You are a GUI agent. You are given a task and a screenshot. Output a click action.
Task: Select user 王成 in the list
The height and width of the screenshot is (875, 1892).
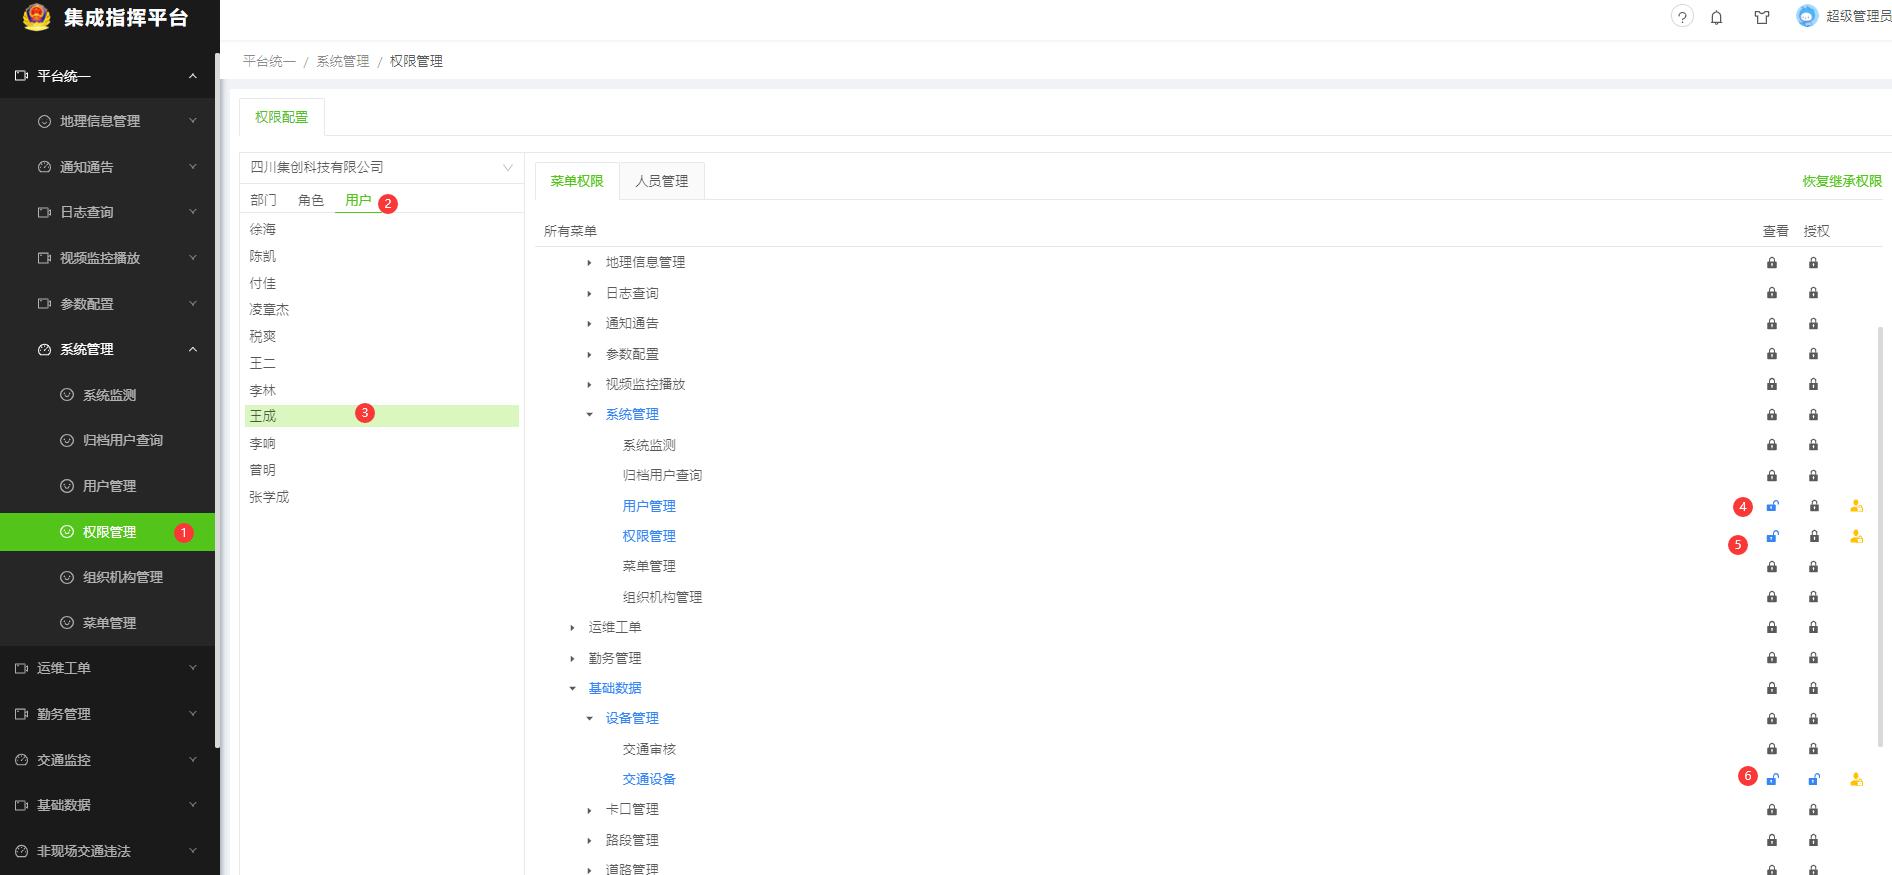click(x=382, y=416)
